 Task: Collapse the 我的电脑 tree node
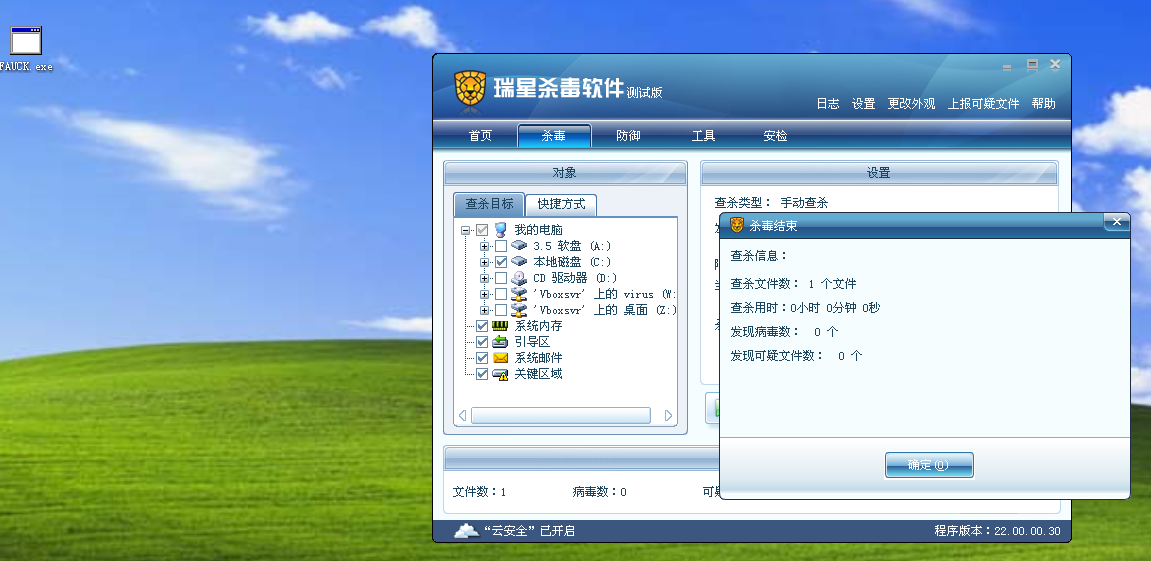coord(465,231)
